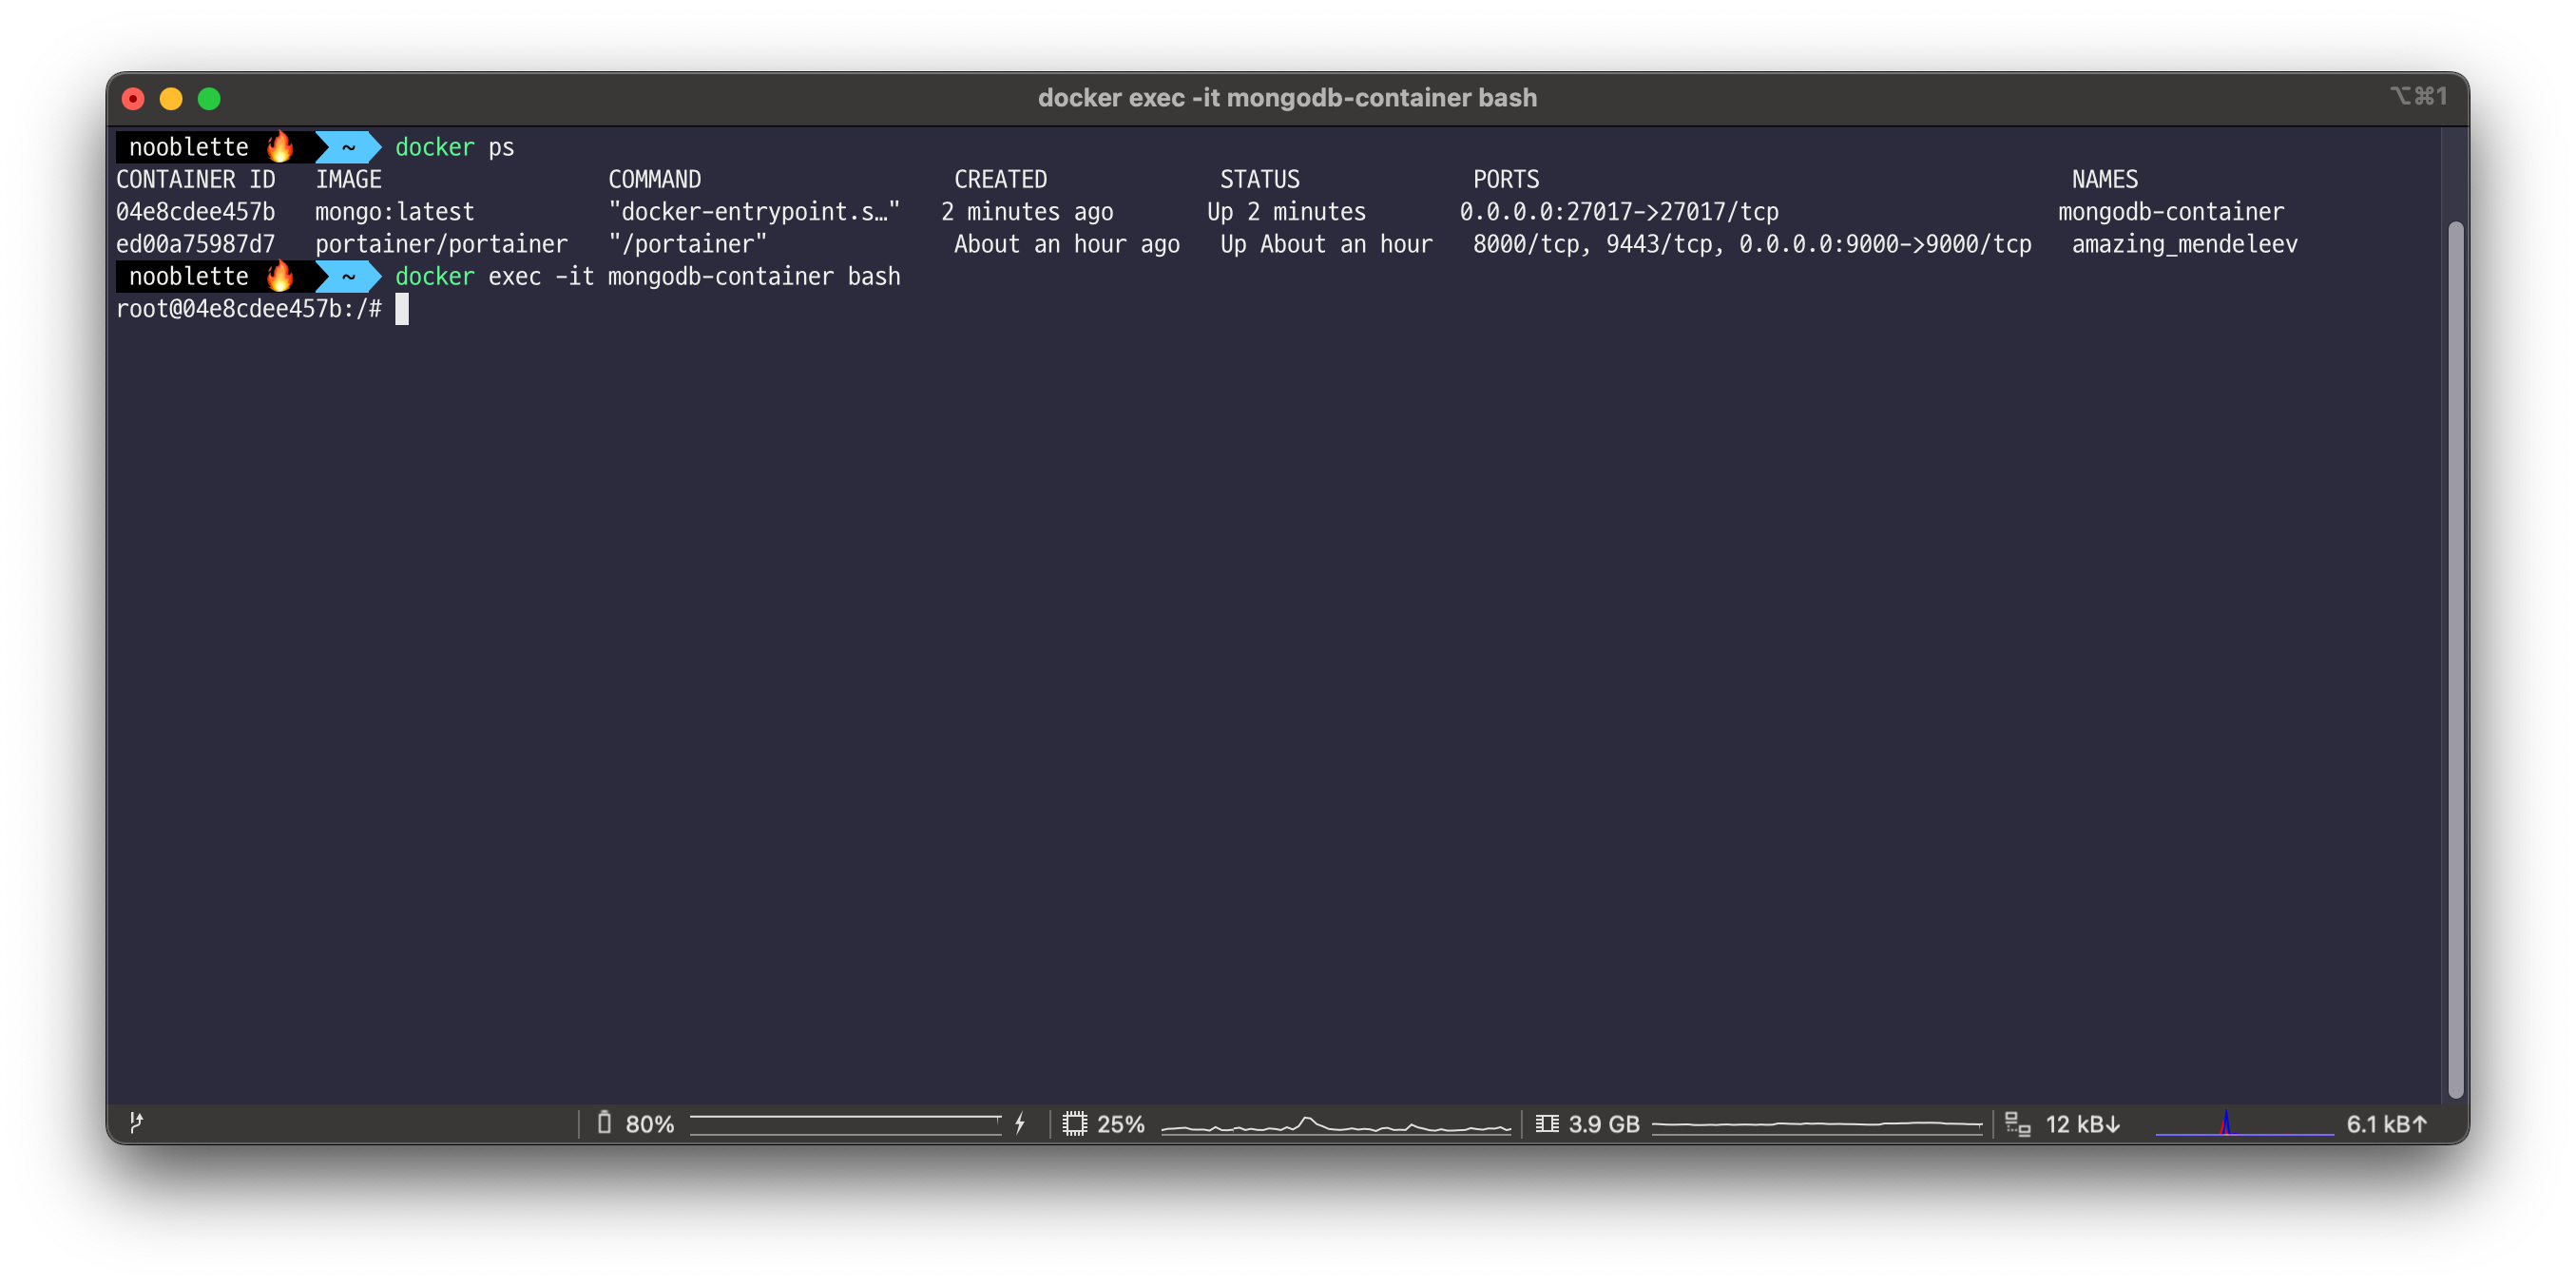The height and width of the screenshot is (1285, 2576).
Task: Click the CPU usage sparkline graph
Action: tap(1335, 1125)
